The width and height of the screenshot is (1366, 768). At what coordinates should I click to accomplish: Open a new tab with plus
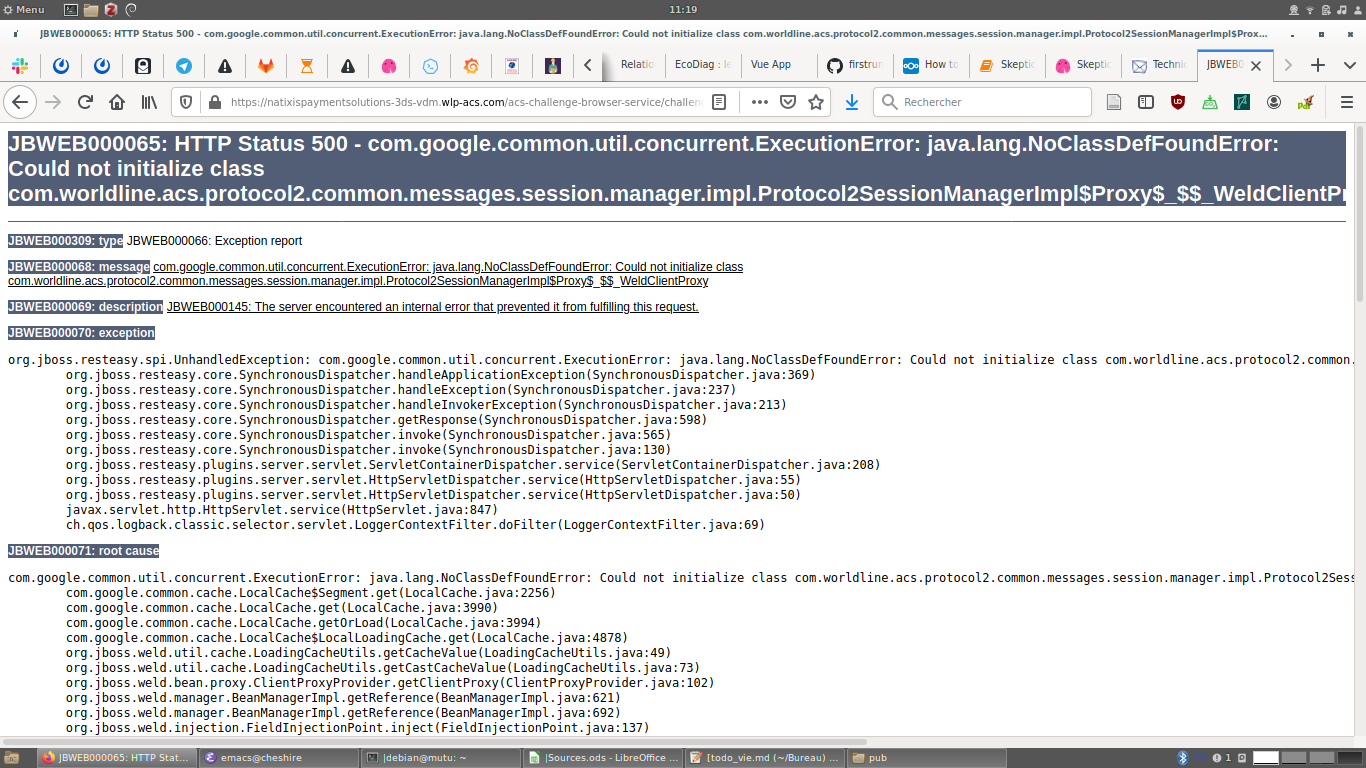(x=1318, y=65)
